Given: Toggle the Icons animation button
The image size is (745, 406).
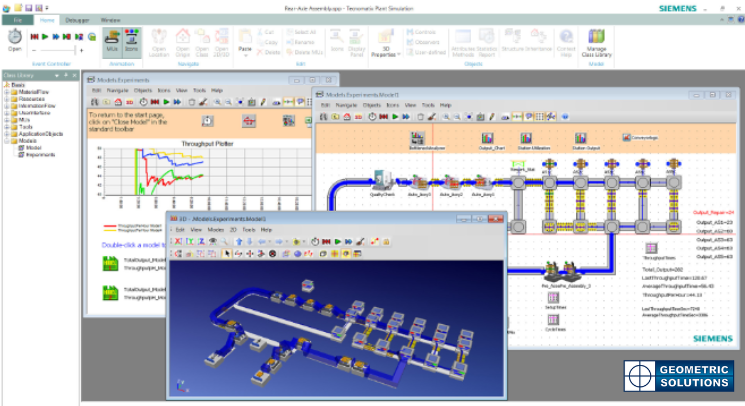Looking at the screenshot, I should pos(131,41).
